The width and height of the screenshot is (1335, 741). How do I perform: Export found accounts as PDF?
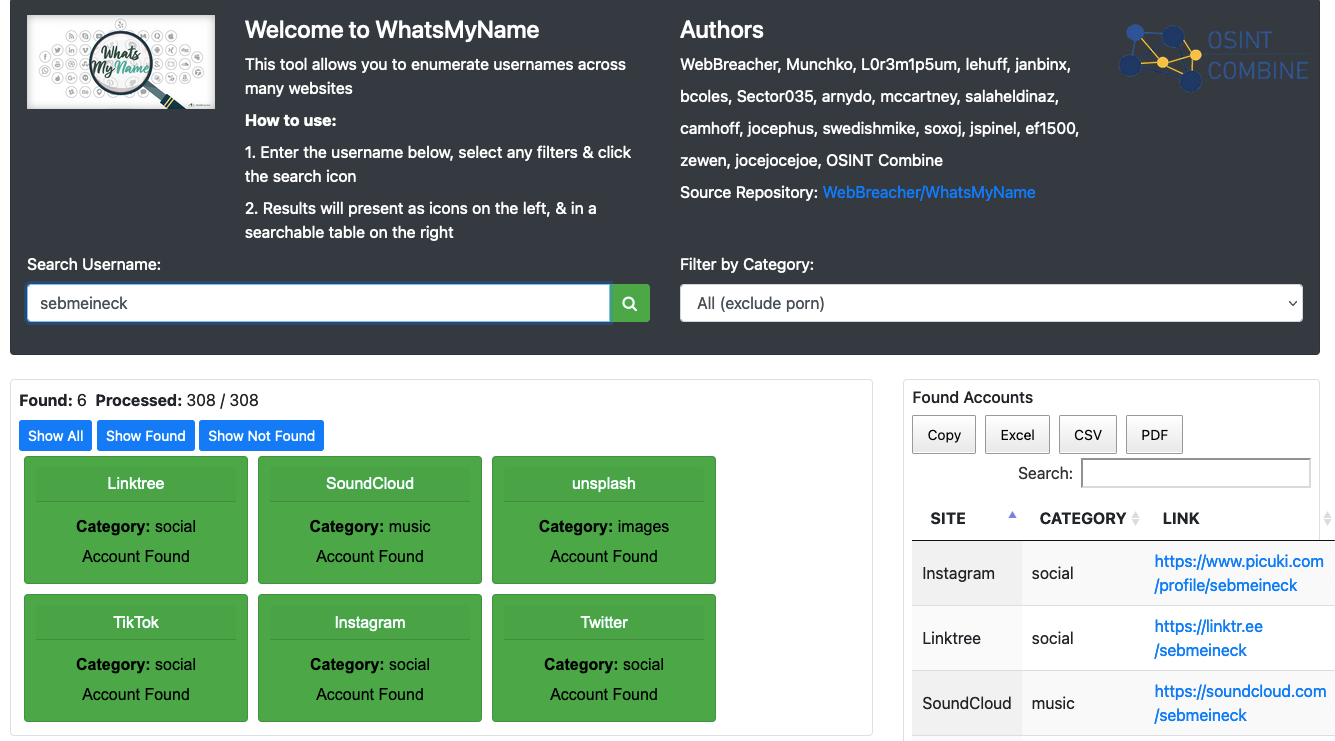[1155, 435]
